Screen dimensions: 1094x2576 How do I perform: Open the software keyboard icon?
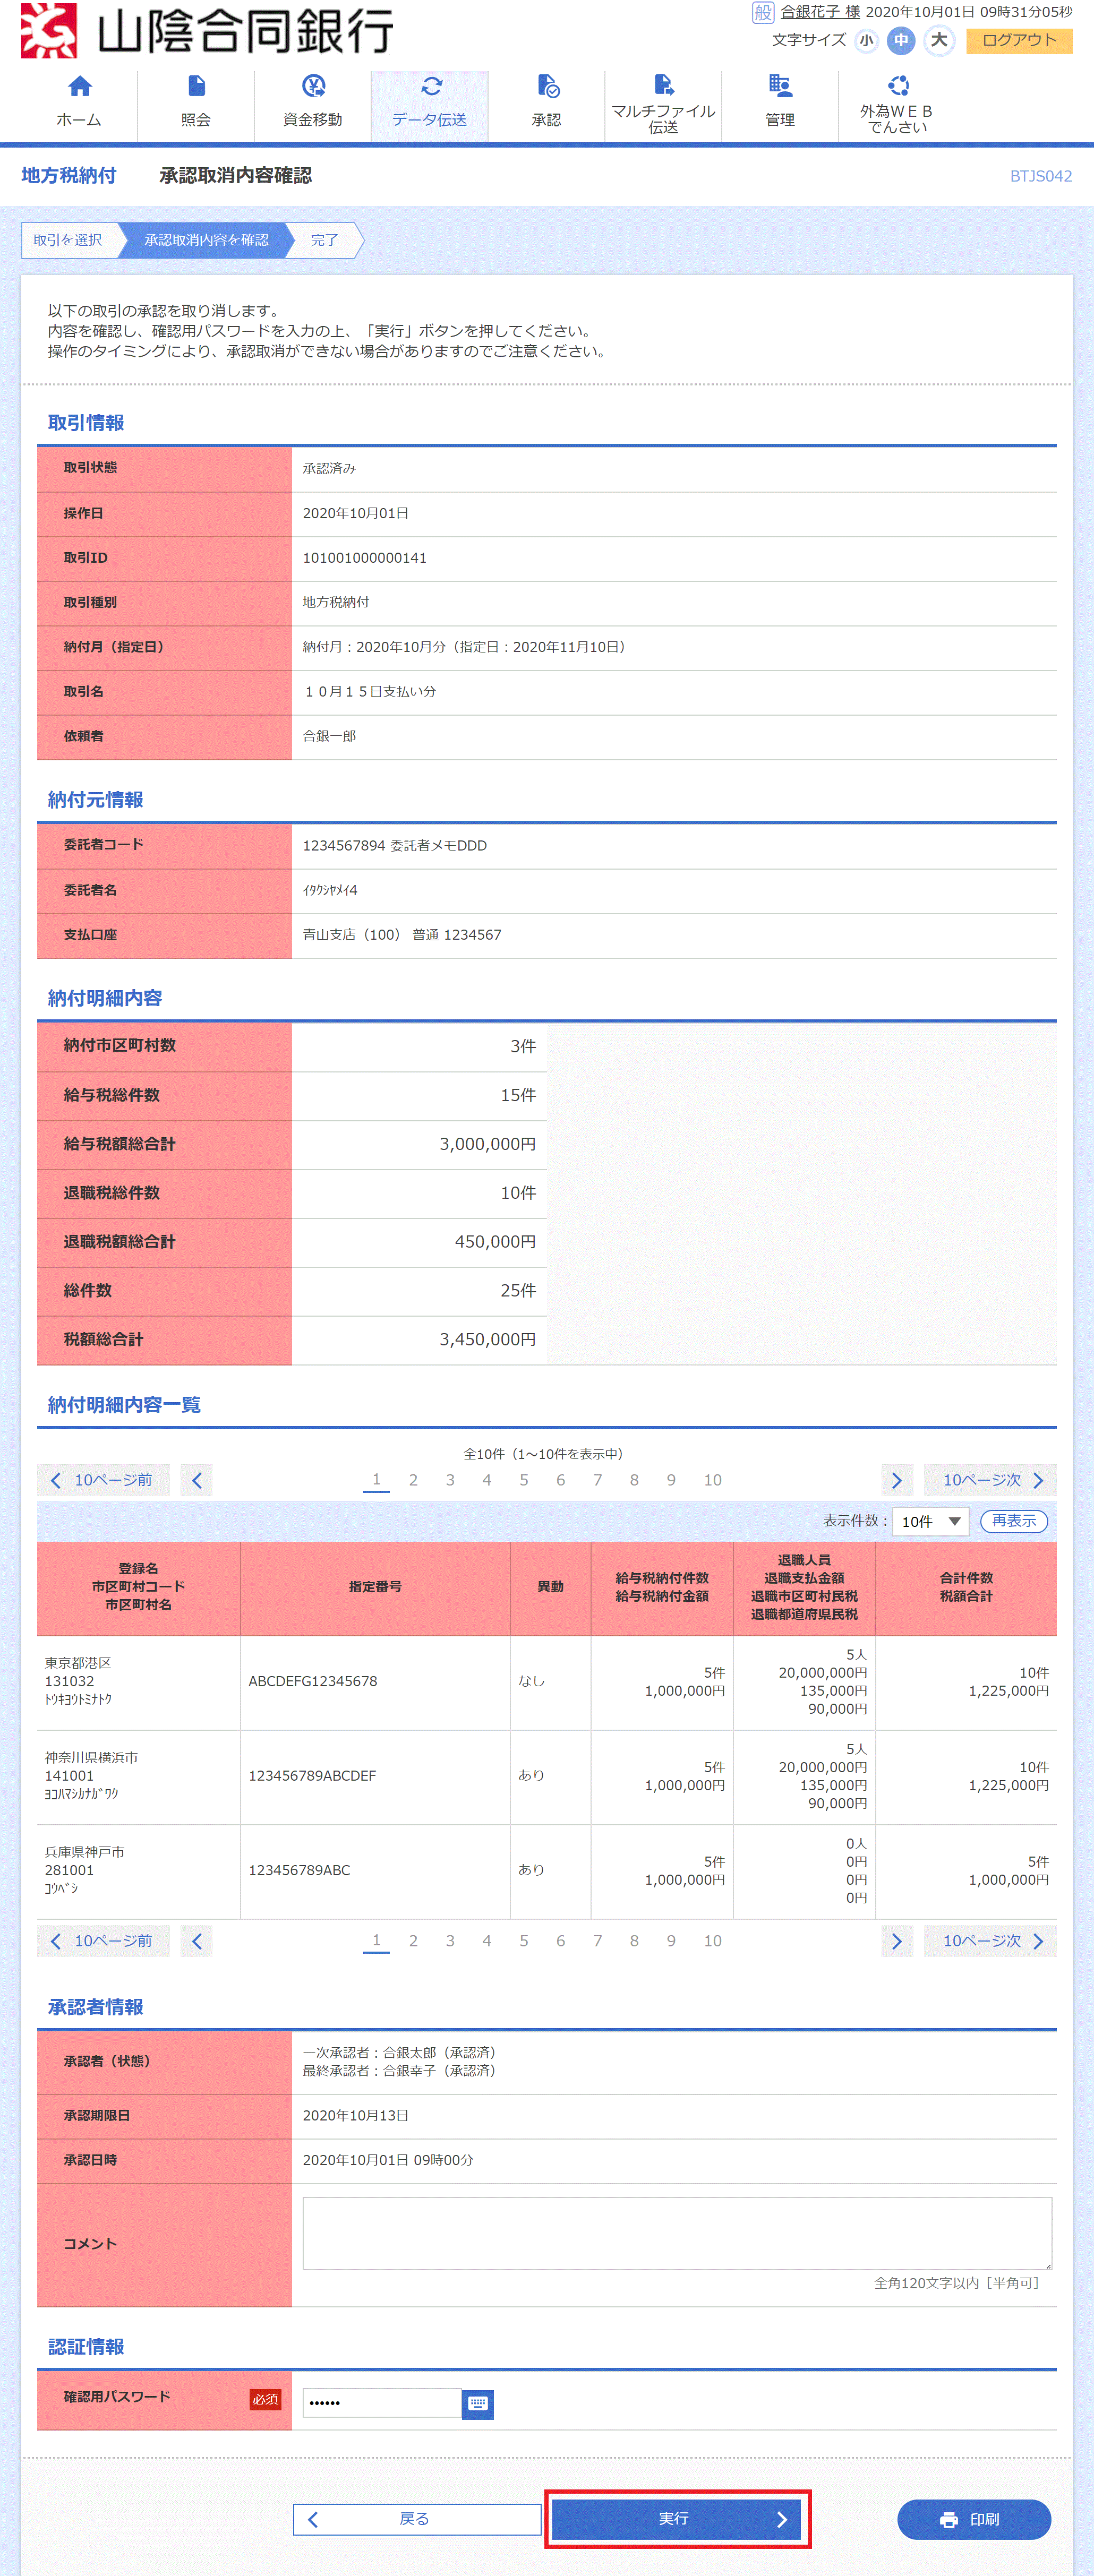pos(478,2404)
